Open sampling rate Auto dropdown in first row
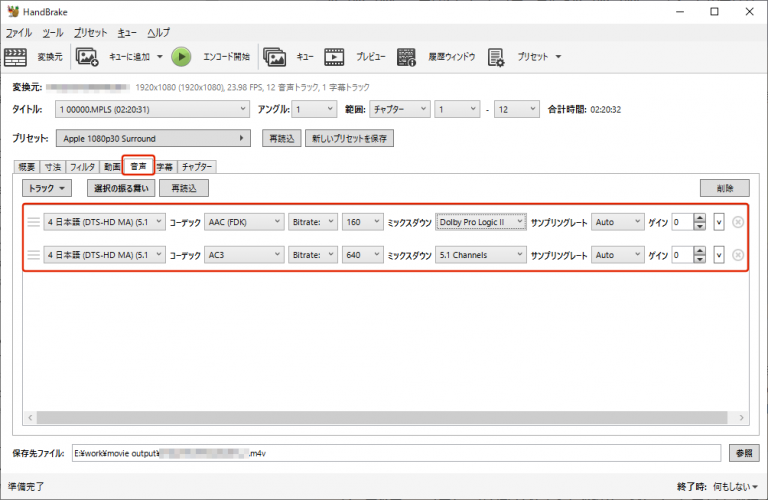This screenshot has width=768, height=500. pos(617,222)
